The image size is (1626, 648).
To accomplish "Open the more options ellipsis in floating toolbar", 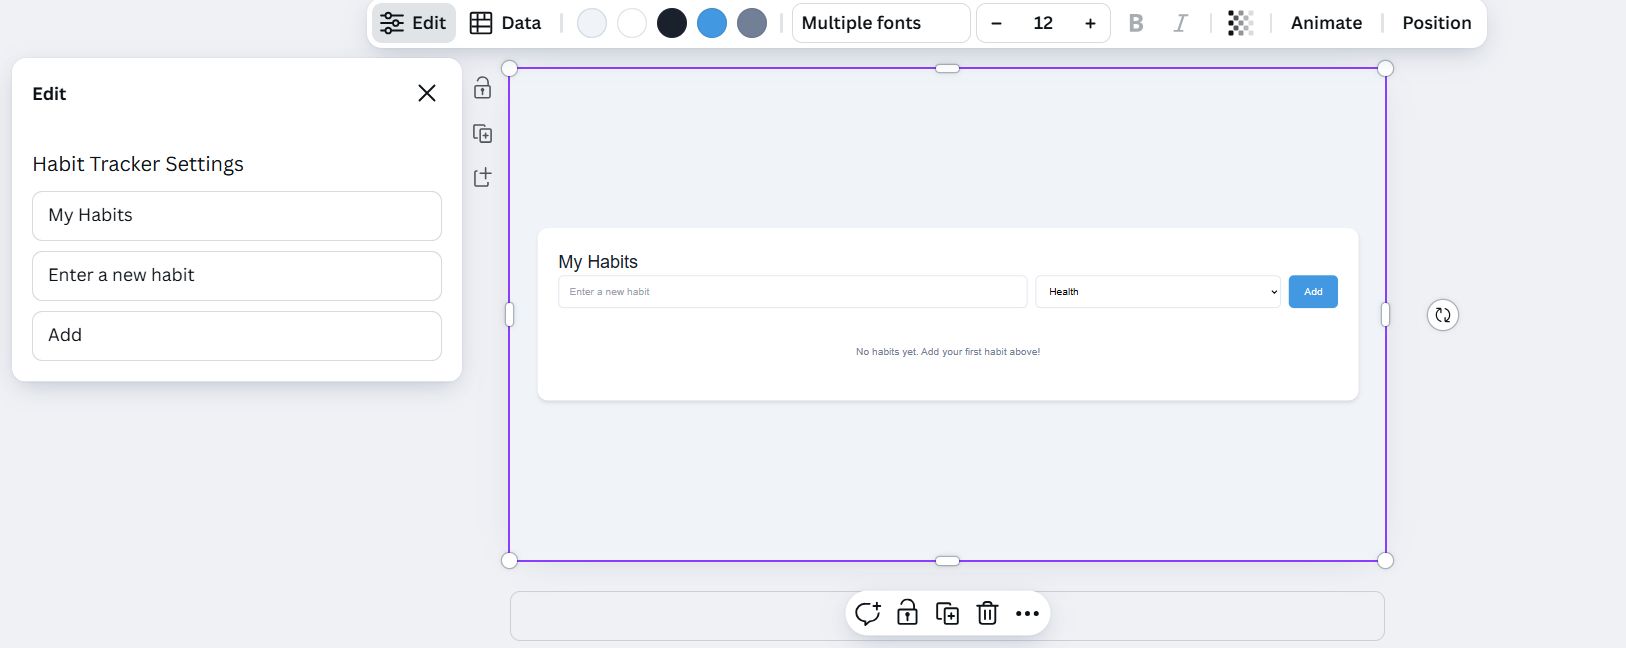I will tap(1027, 613).
